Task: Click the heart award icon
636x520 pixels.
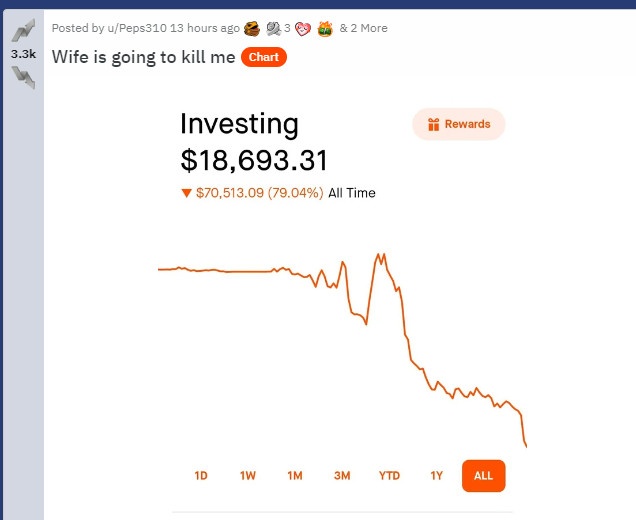Action: pyautogui.click(x=303, y=28)
